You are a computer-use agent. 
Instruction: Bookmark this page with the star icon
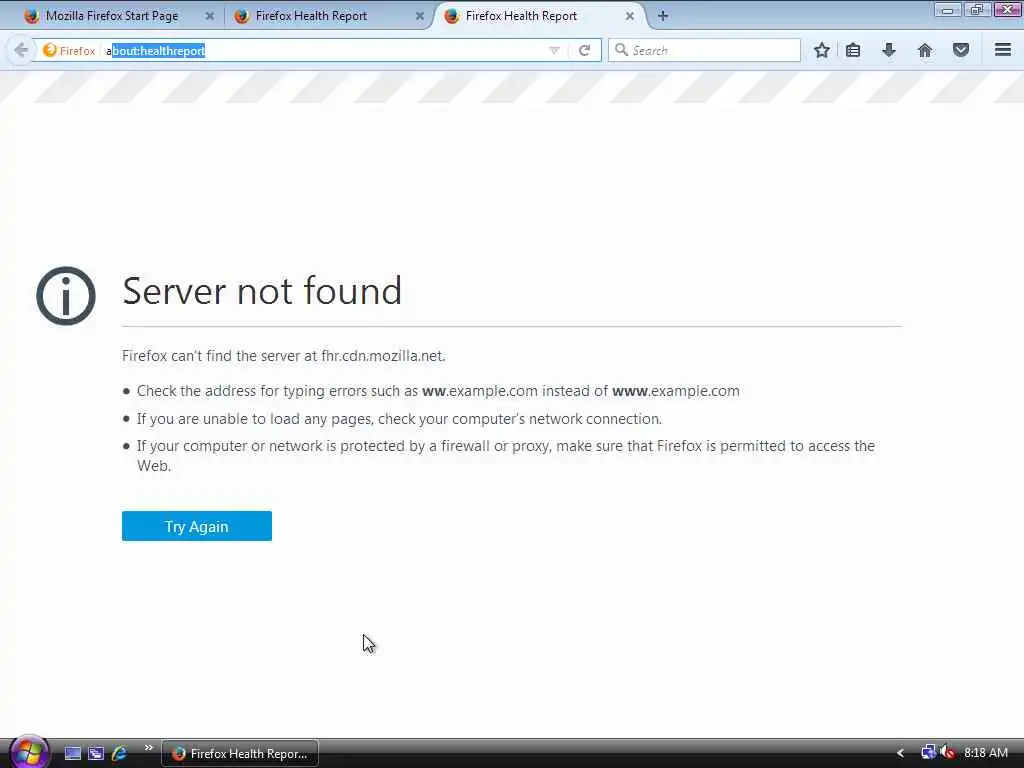tap(822, 50)
